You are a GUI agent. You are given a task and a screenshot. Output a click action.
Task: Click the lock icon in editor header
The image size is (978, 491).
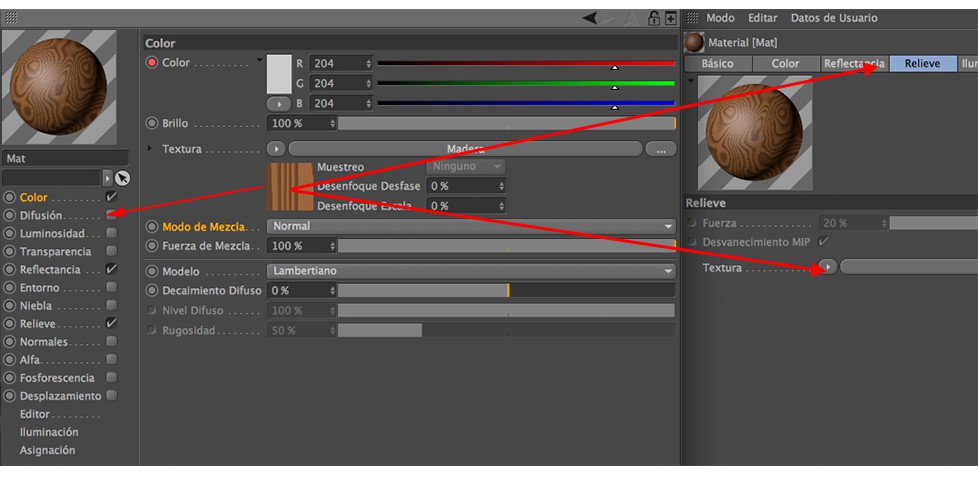tap(654, 18)
